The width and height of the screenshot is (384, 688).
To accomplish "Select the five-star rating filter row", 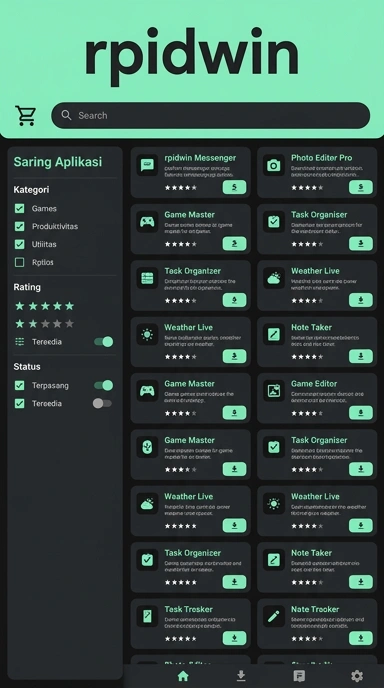I will click(44, 306).
